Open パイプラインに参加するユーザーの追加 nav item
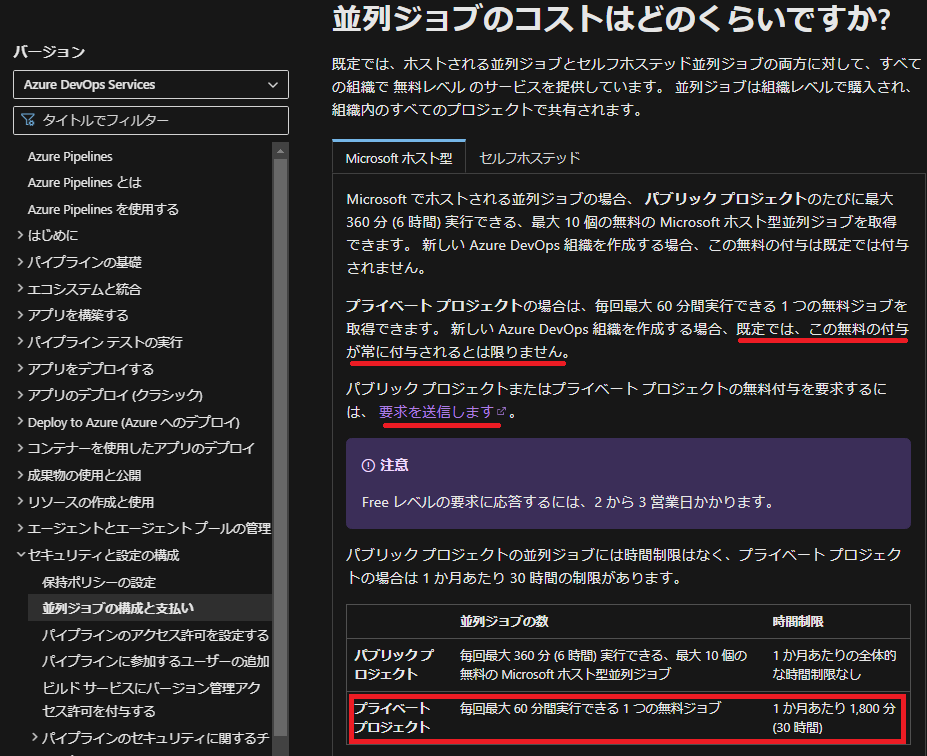 coord(155,661)
